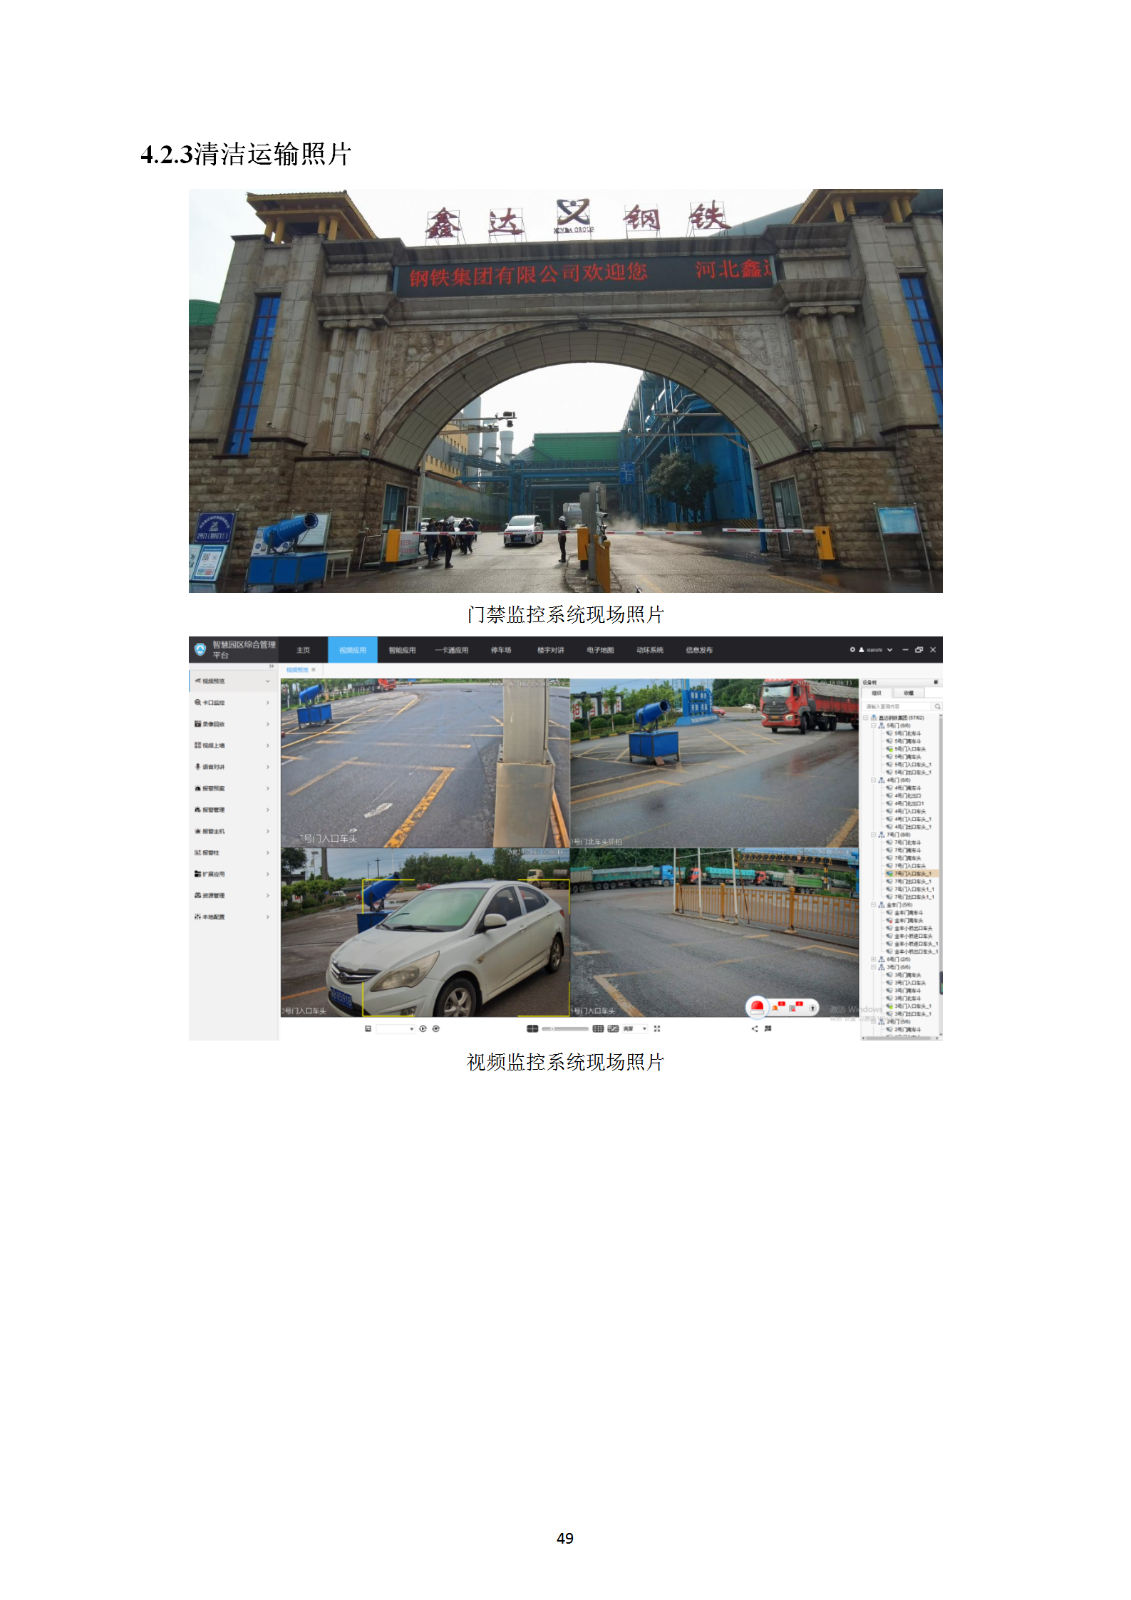This screenshot has height=1600, width=1131.
Task: Select the highlighted 7号门入口车头_1 camera row
Action: point(912,874)
